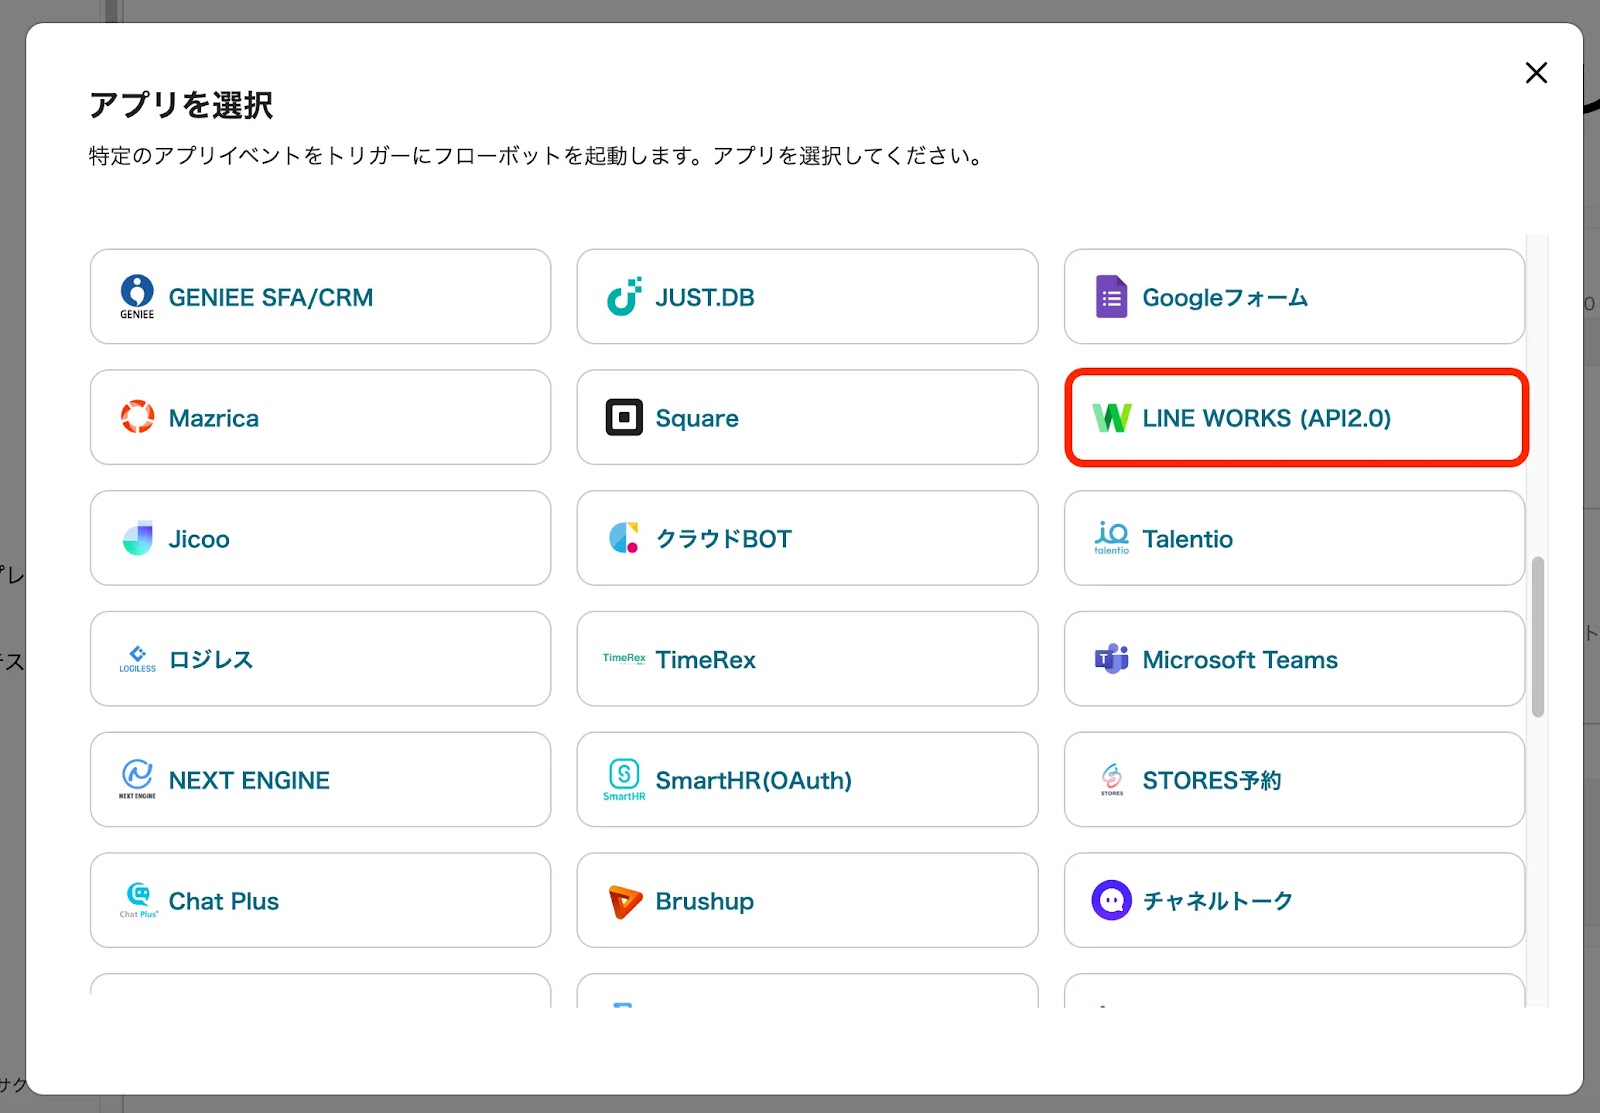Click the JUST.DB logo icon
Screen dimensions: 1600x1113
click(624, 297)
